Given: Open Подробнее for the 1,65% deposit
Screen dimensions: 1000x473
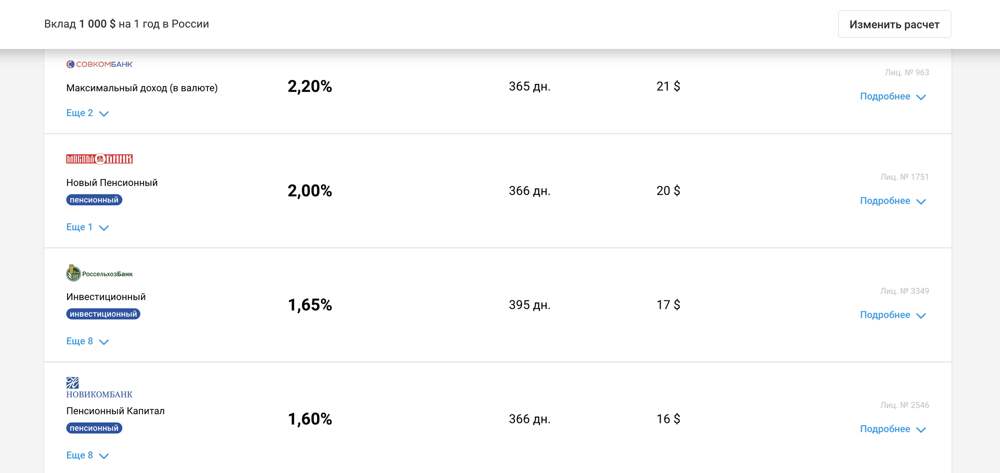Looking at the screenshot, I should pos(892,315).
